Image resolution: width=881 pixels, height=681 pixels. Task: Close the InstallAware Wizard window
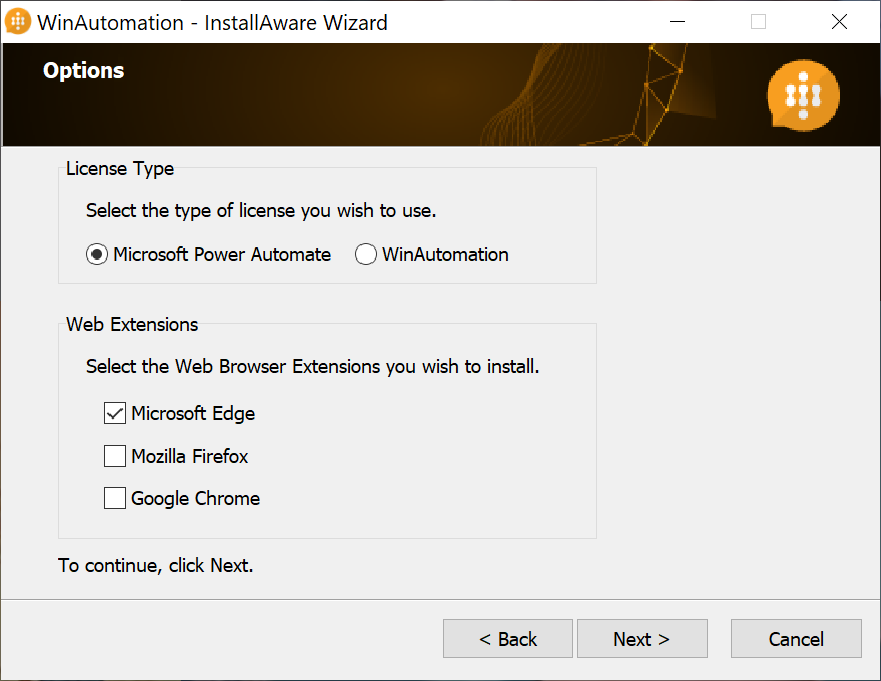839,22
